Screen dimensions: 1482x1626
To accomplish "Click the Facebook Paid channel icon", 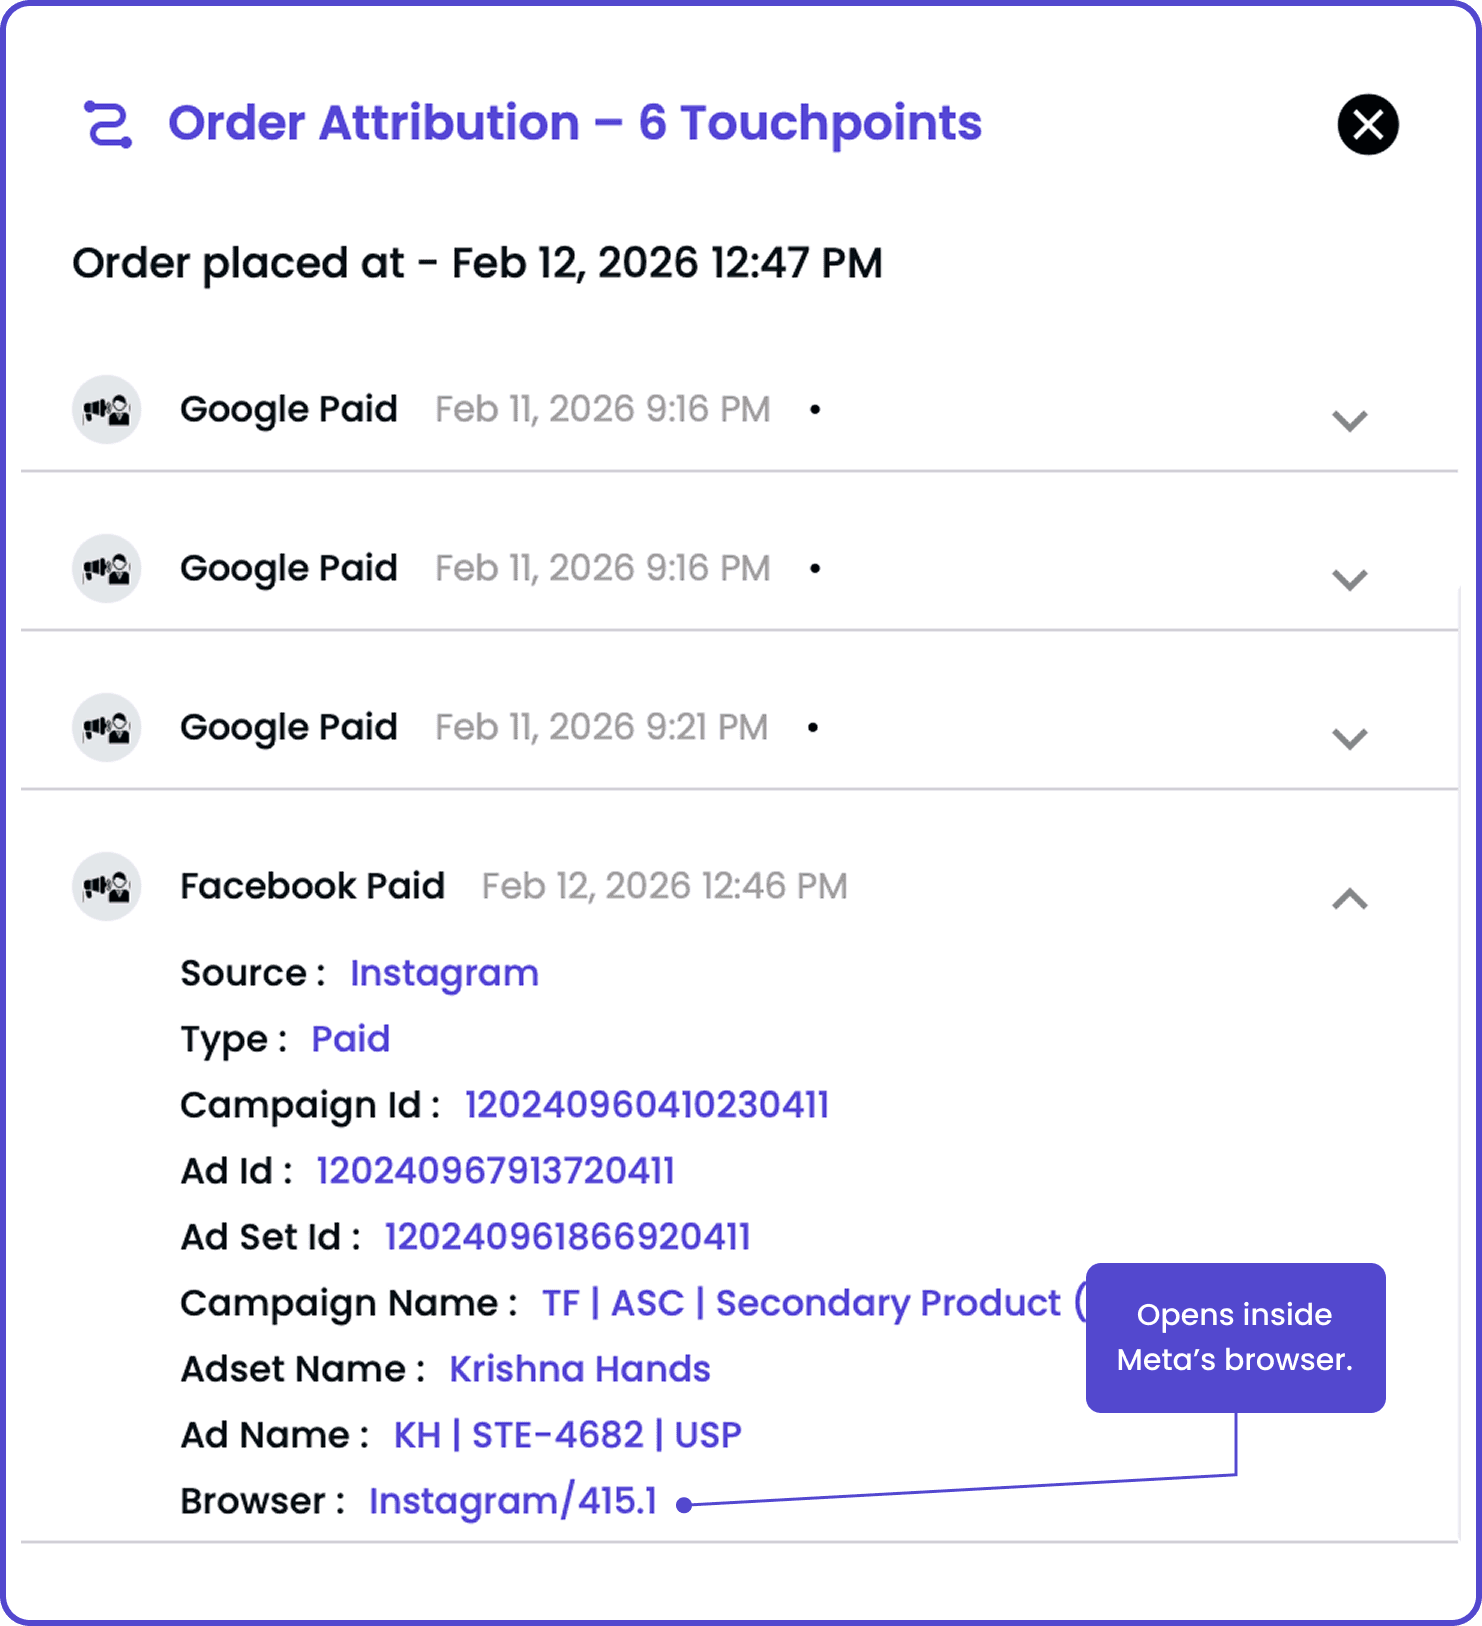I will pos(107,886).
